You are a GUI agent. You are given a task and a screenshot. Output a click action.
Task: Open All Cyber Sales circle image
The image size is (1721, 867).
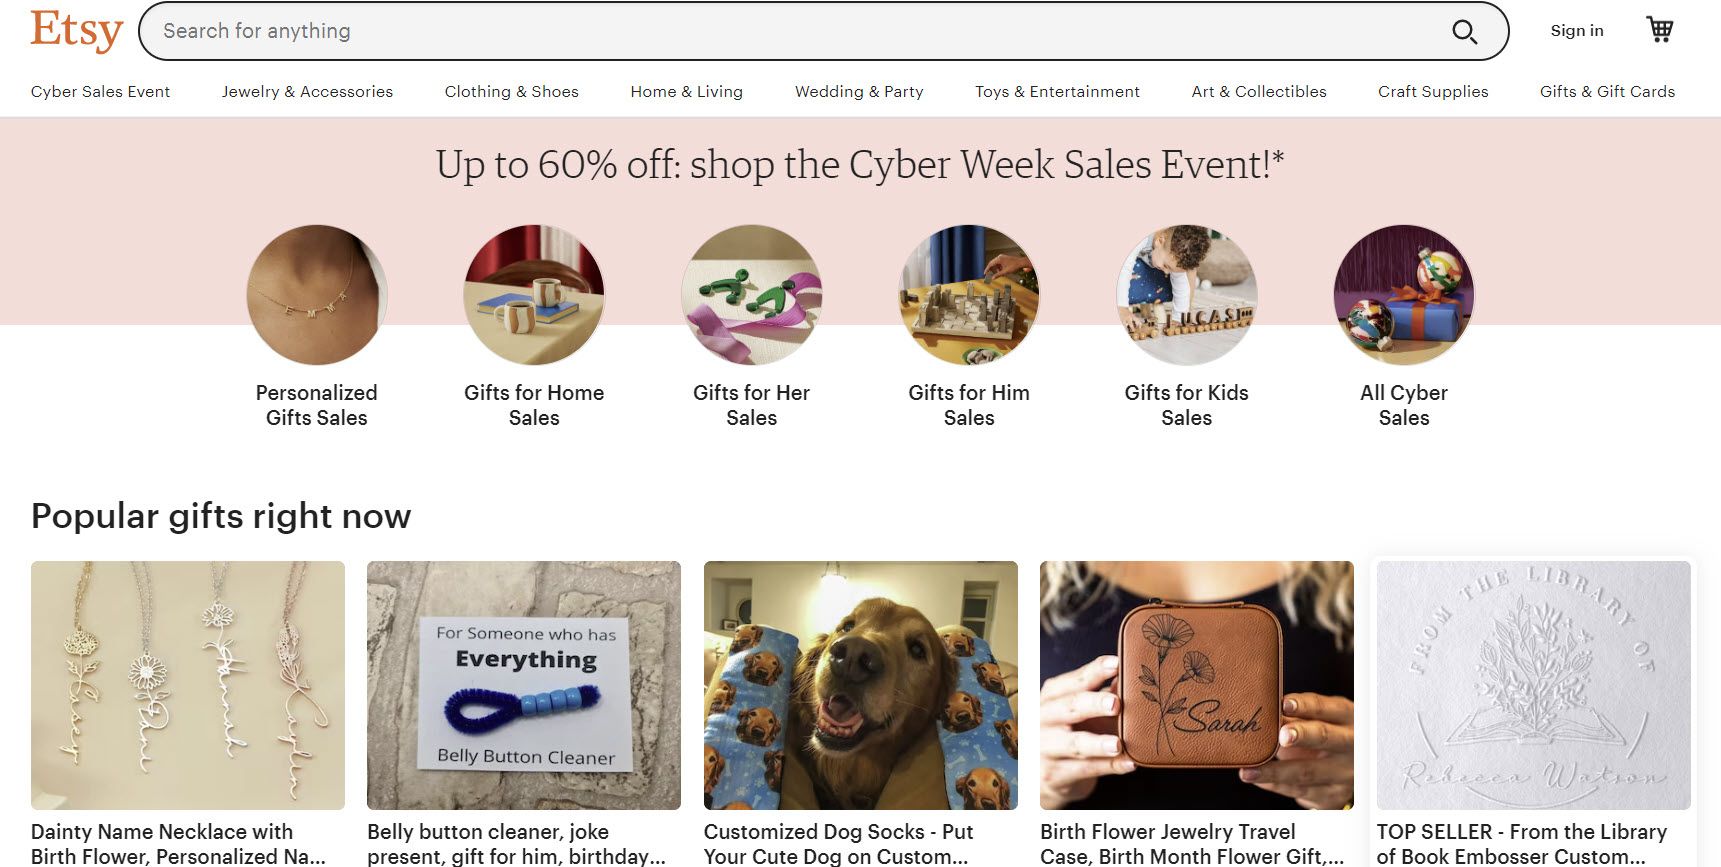(1404, 295)
